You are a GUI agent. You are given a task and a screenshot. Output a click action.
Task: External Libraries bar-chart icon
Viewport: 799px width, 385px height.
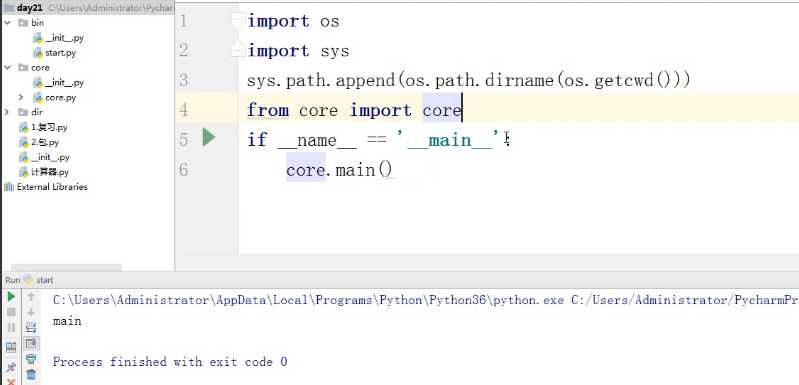[9, 187]
